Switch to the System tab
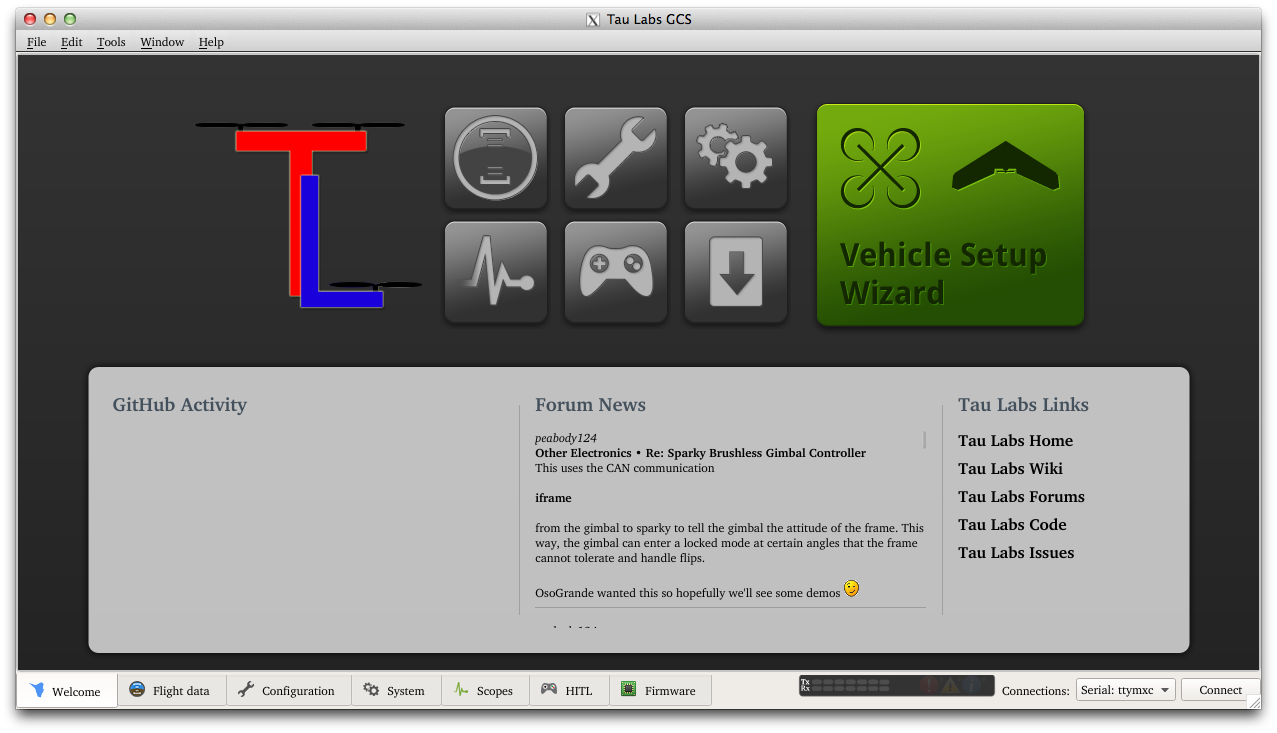This screenshot has width=1277, height=733. 396,691
